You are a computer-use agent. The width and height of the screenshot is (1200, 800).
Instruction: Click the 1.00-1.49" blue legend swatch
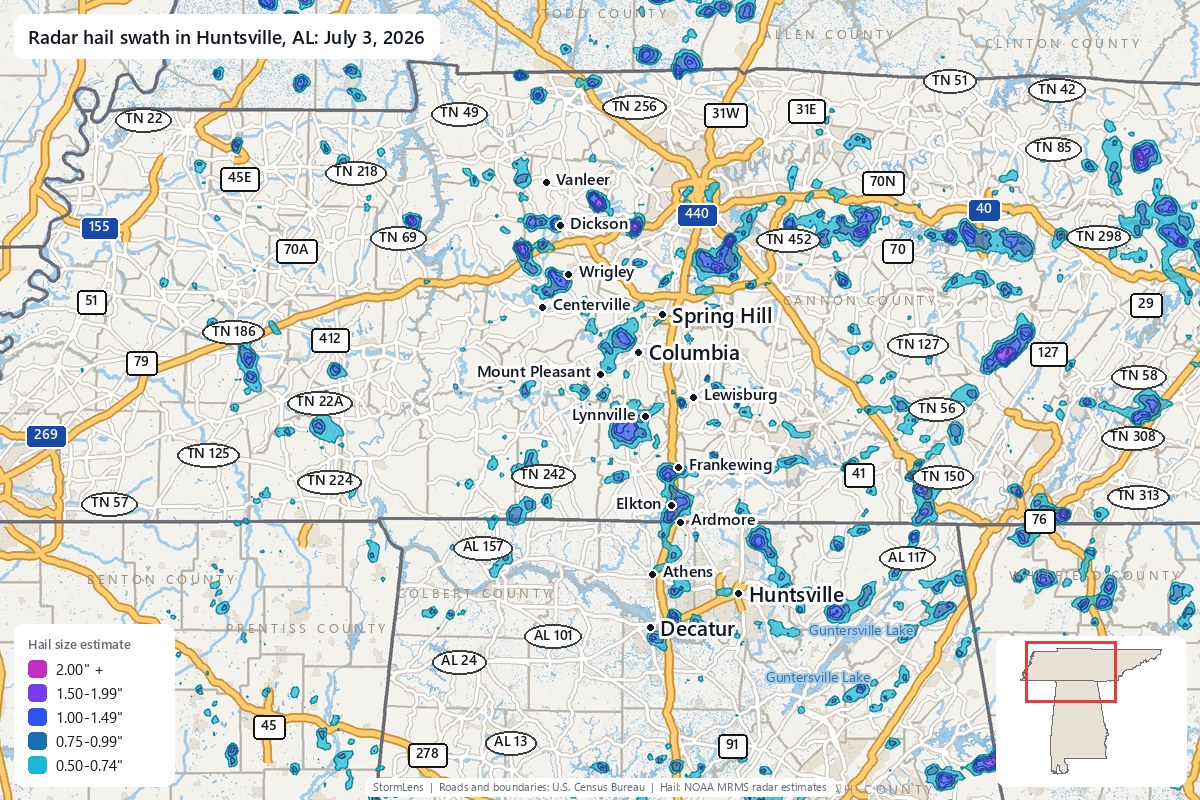click(x=36, y=717)
